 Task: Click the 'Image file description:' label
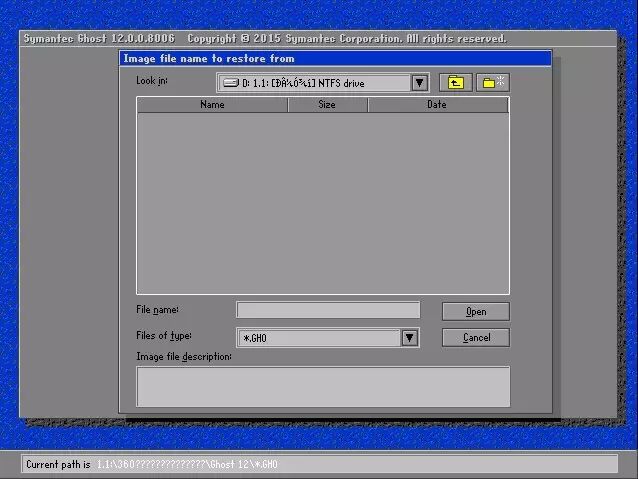(184, 357)
